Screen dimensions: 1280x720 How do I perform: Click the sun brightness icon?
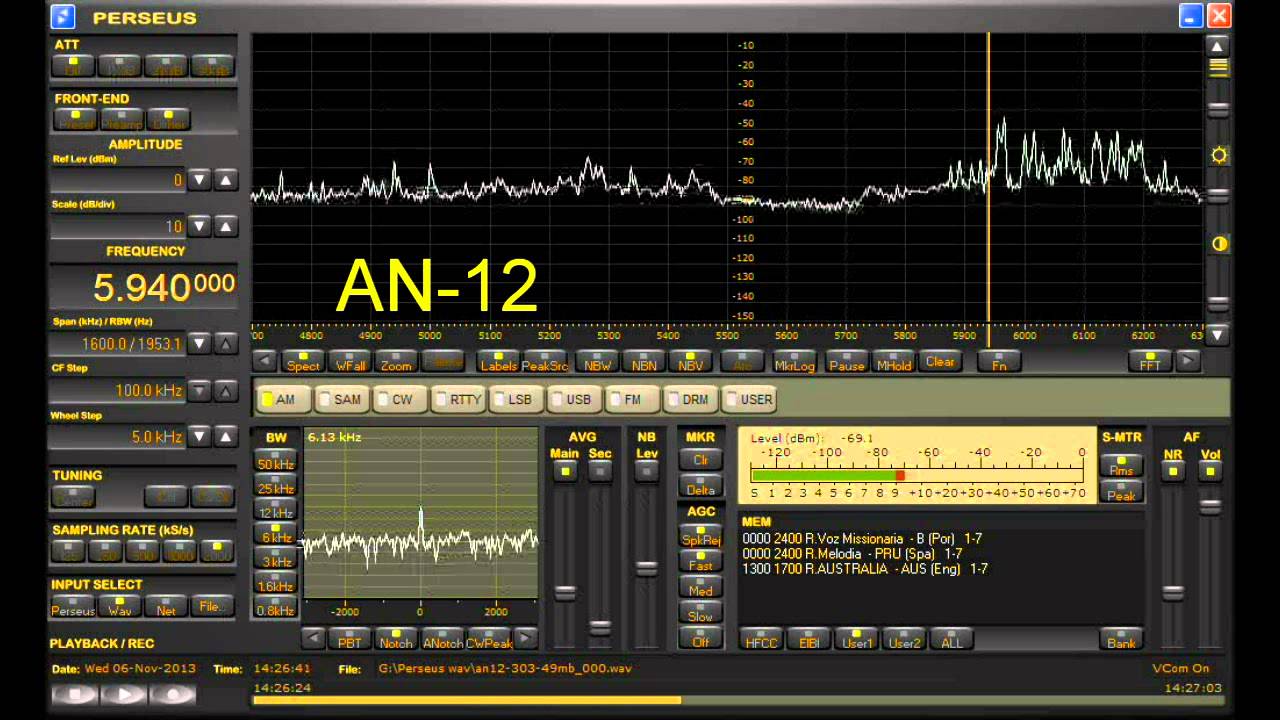pos(1218,155)
